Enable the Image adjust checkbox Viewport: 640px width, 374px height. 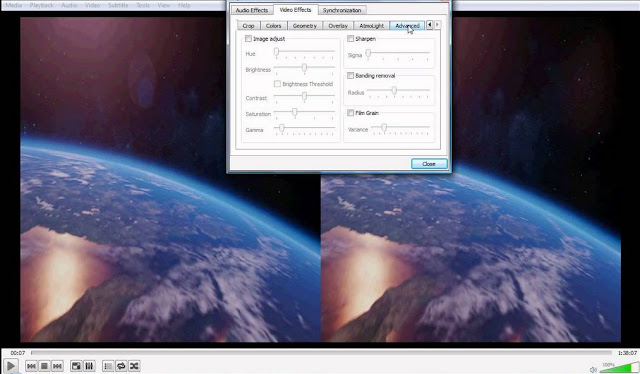click(248, 39)
